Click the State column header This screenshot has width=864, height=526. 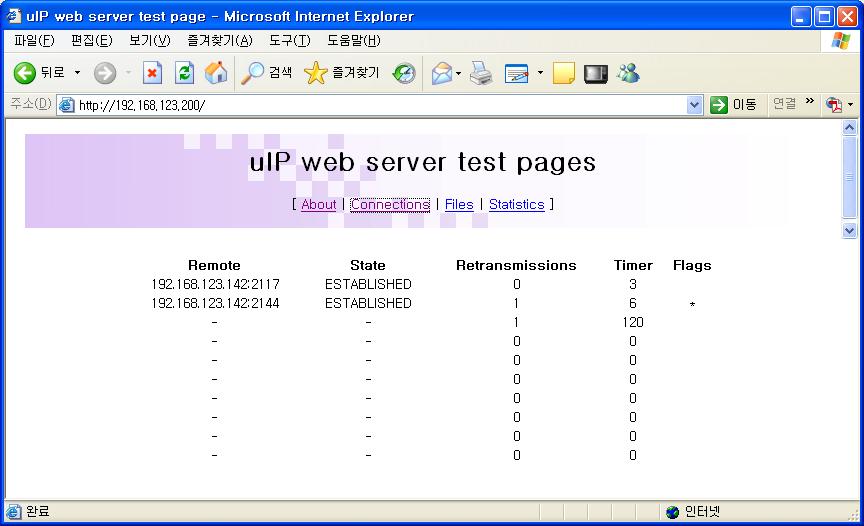tap(368, 265)
